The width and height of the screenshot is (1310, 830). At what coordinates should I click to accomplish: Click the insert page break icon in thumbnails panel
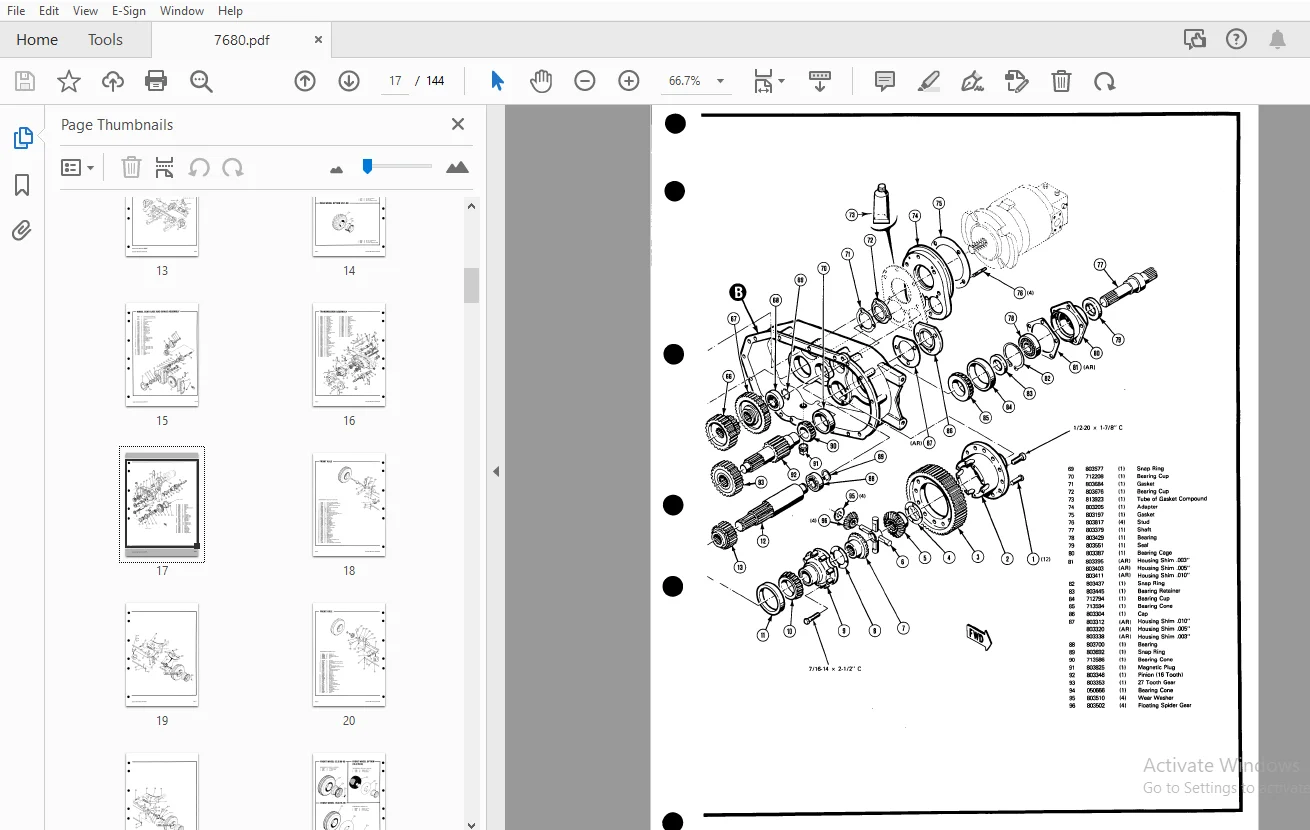click(x=164, y=167)
